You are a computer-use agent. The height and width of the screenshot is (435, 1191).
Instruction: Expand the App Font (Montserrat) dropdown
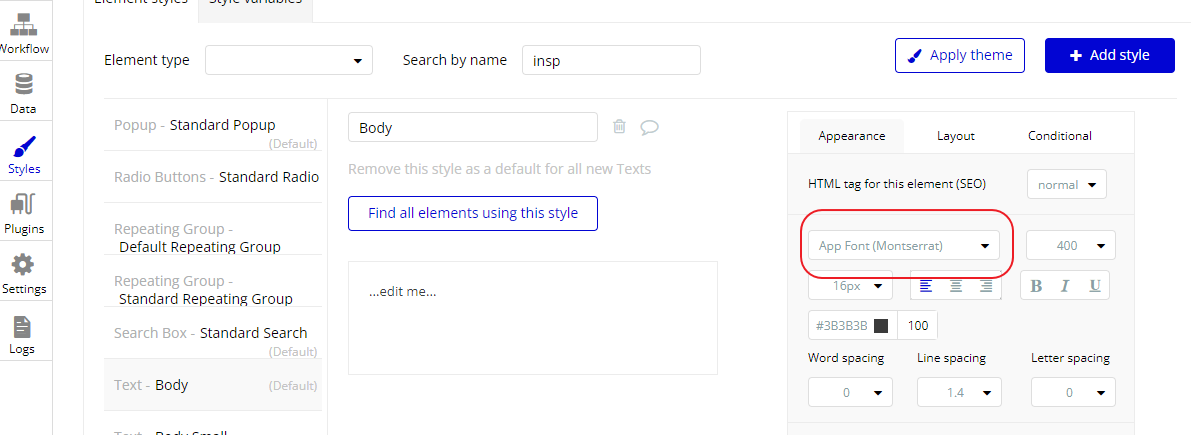903,246
